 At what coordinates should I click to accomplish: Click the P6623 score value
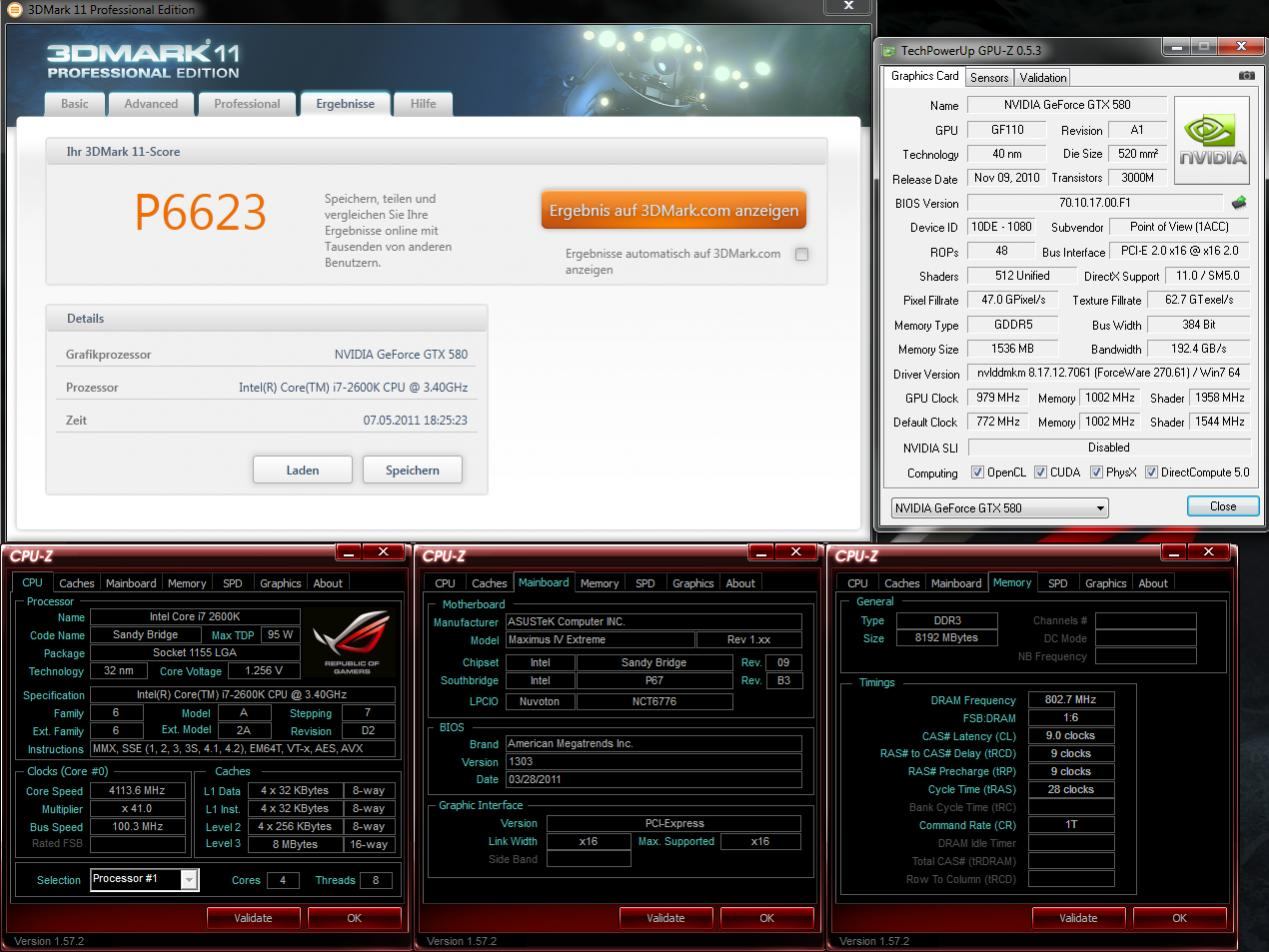(200, 213)
